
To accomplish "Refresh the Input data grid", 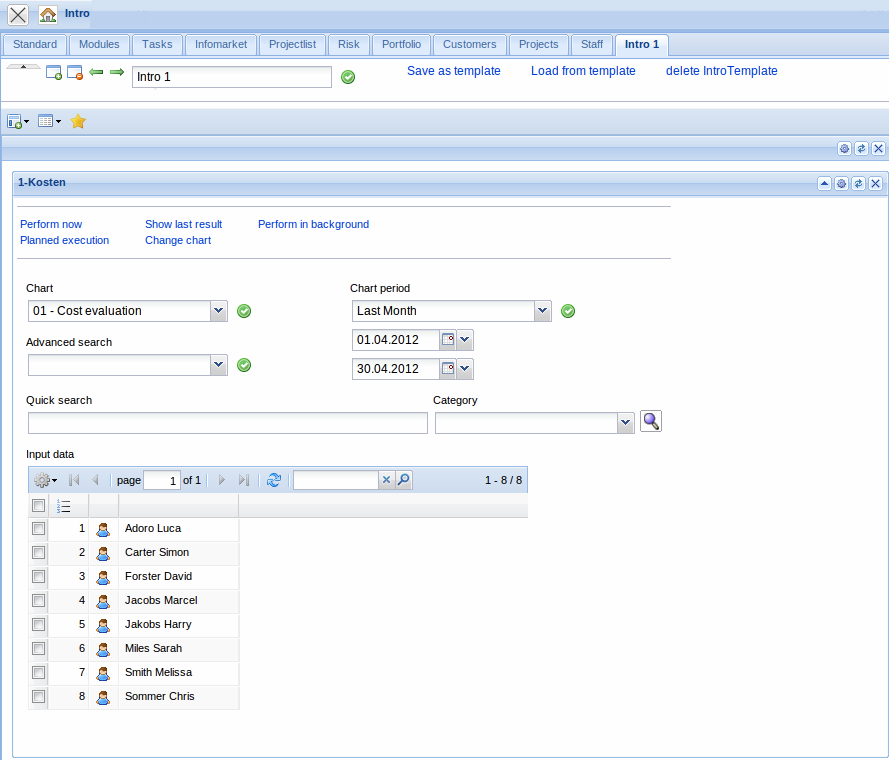I will tap(274, 481).
